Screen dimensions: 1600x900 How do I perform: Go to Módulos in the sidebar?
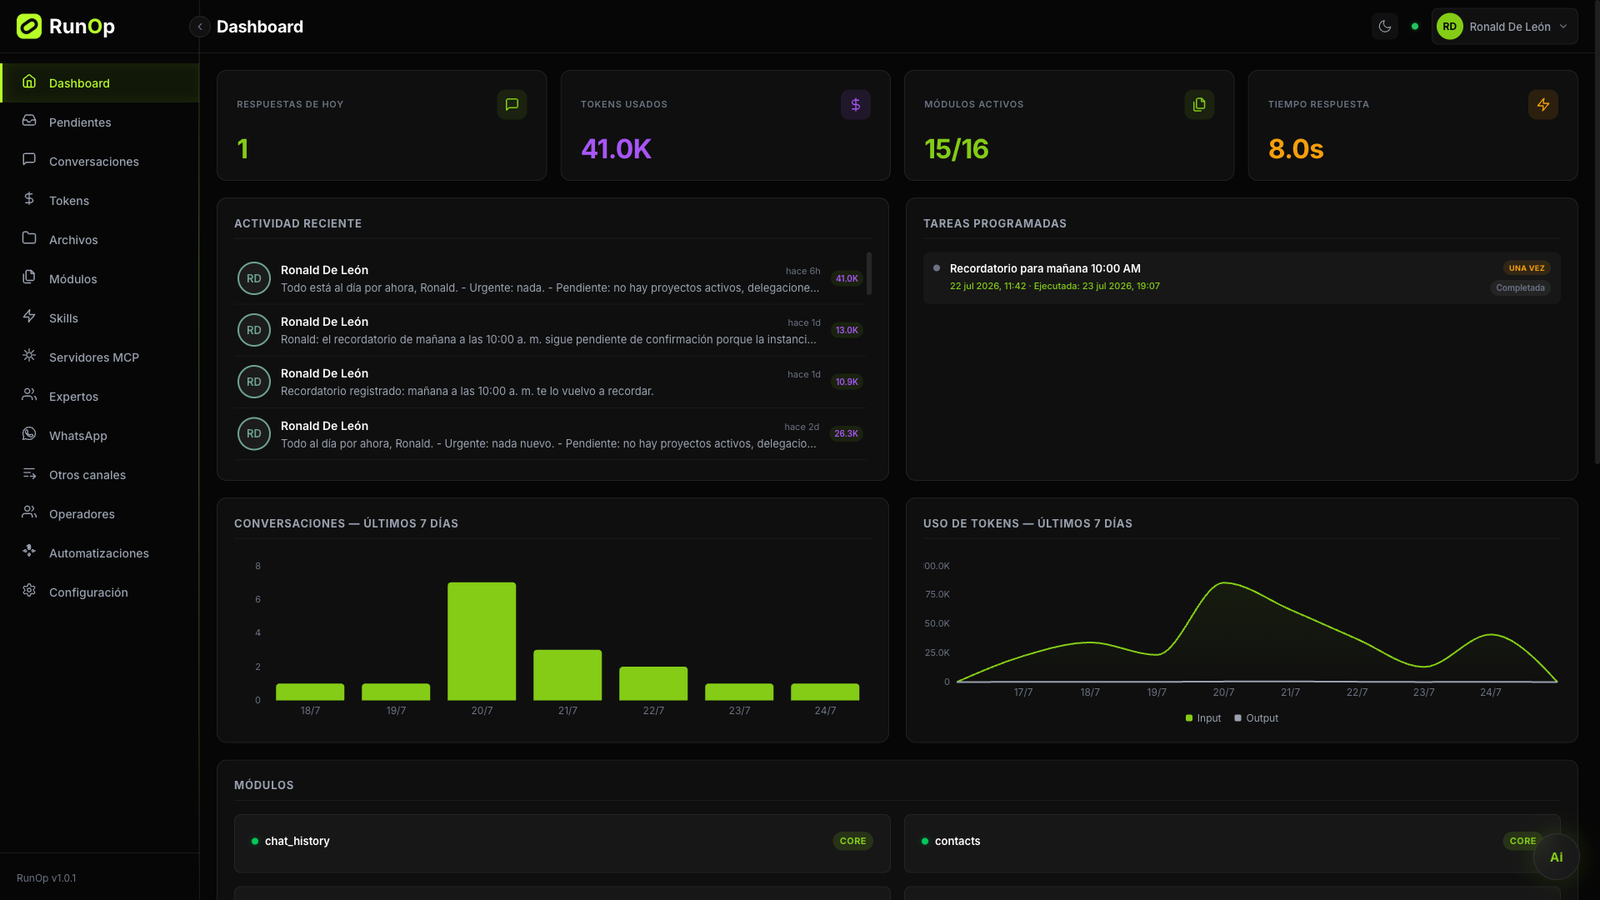tap(100, 279)
